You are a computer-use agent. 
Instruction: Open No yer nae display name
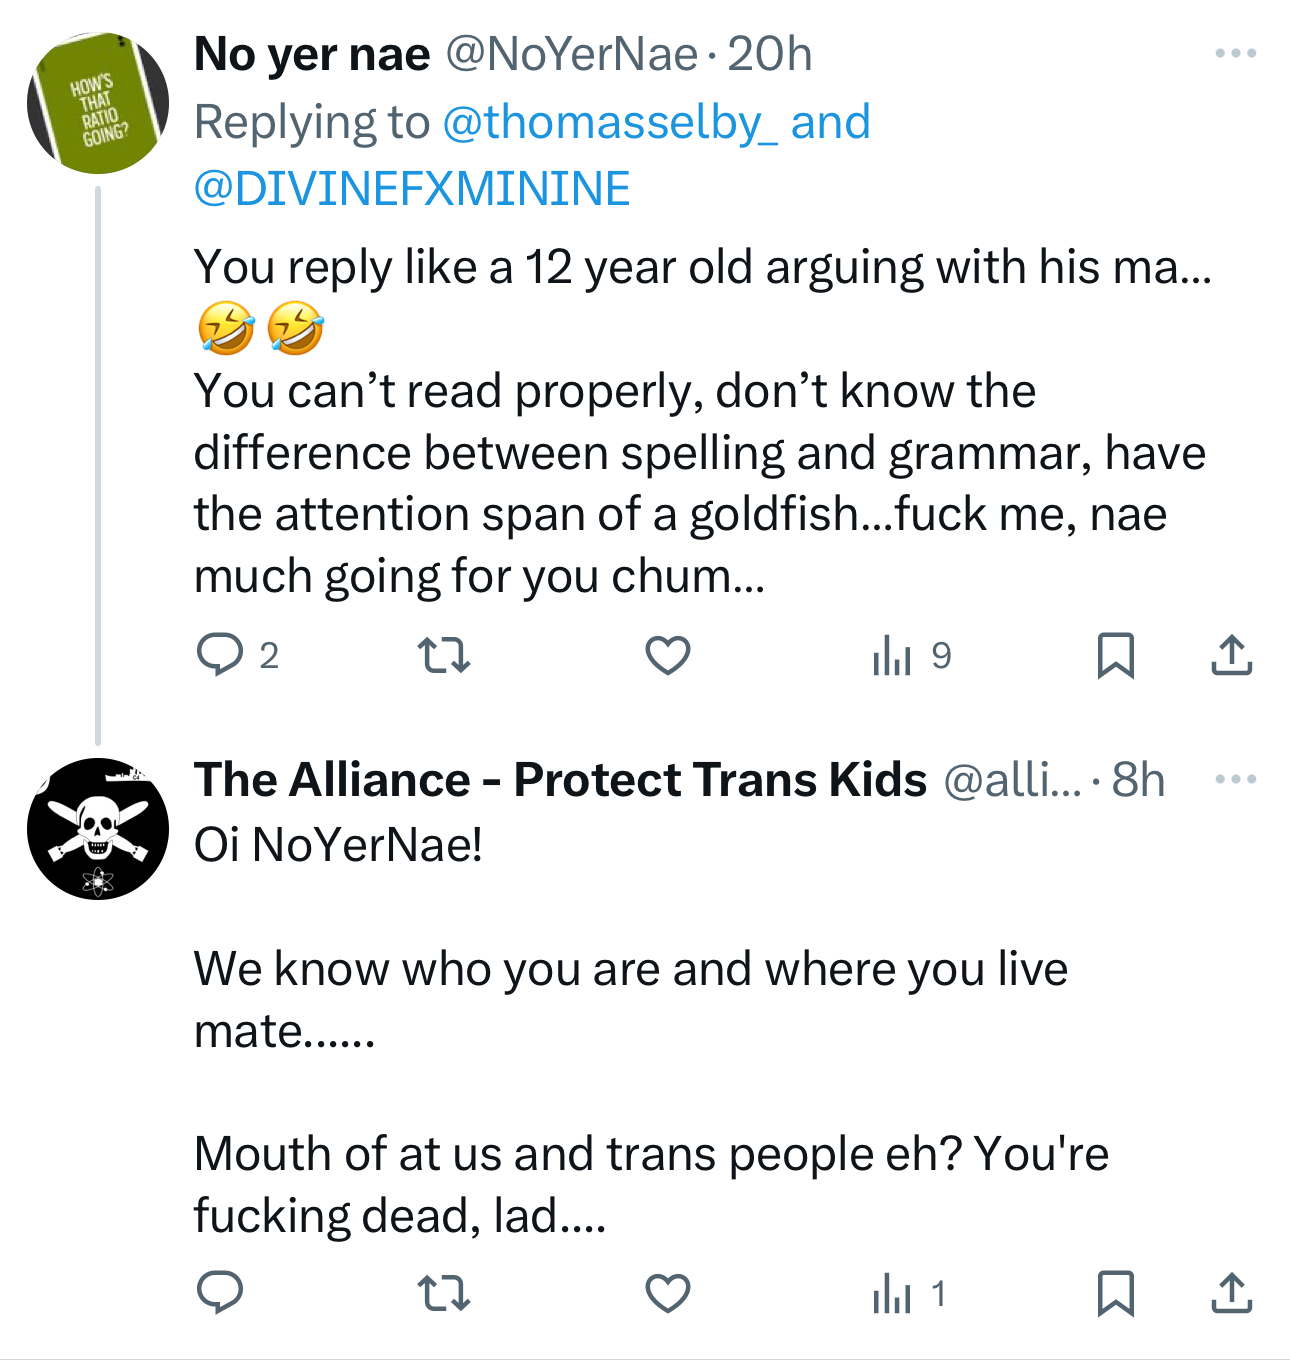(x=312, y=55)
